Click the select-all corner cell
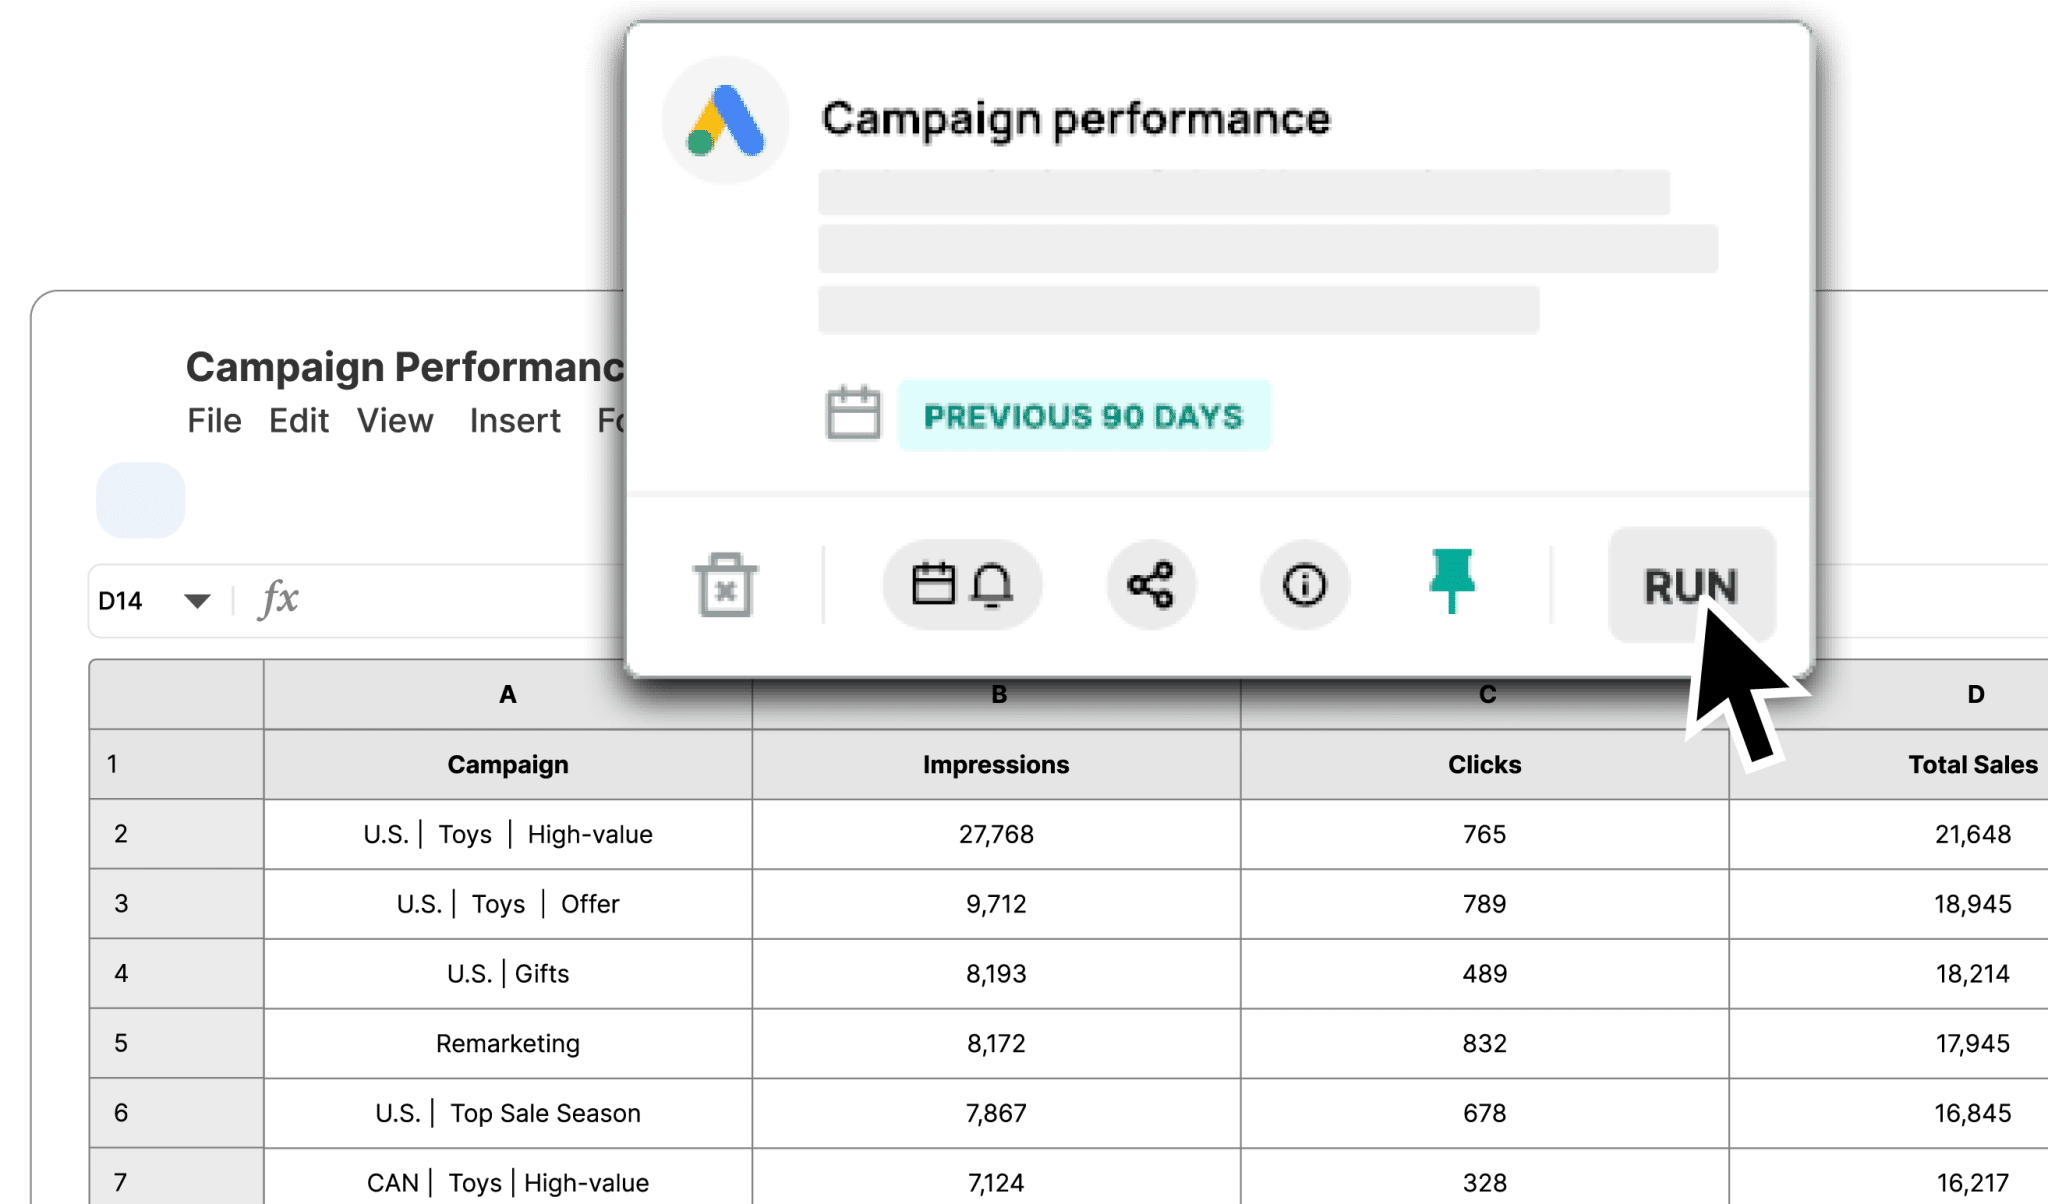The height and width of the screenshot is (1204, 2048). (177, 694)
